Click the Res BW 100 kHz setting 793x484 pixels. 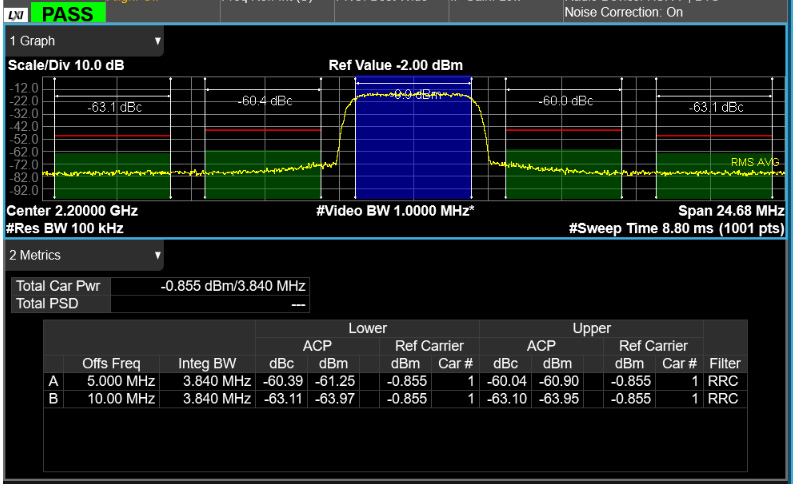[x=60, y=228]
